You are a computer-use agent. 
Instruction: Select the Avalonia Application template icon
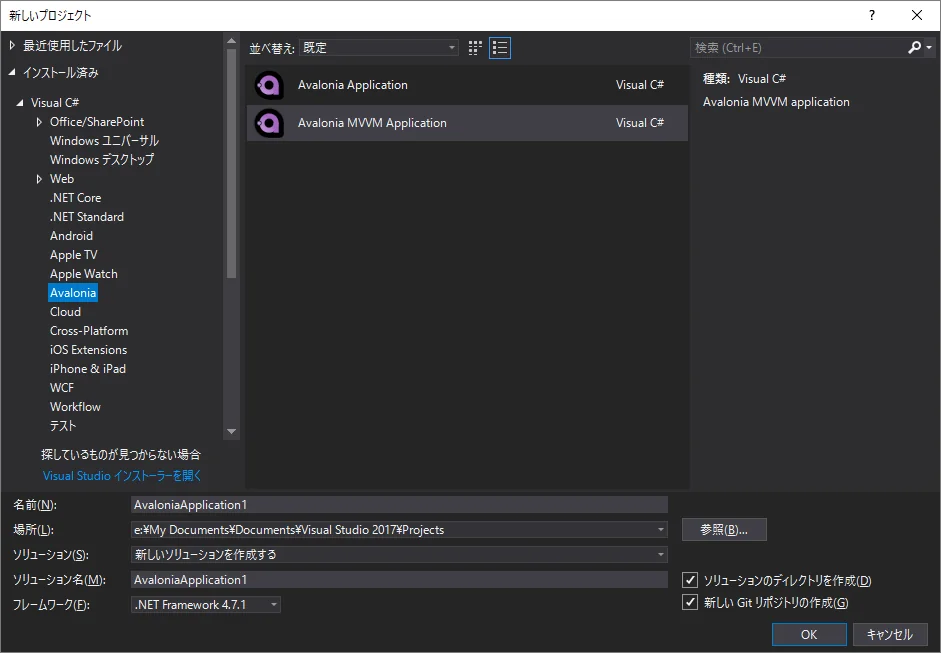click(x=269, y=85)
